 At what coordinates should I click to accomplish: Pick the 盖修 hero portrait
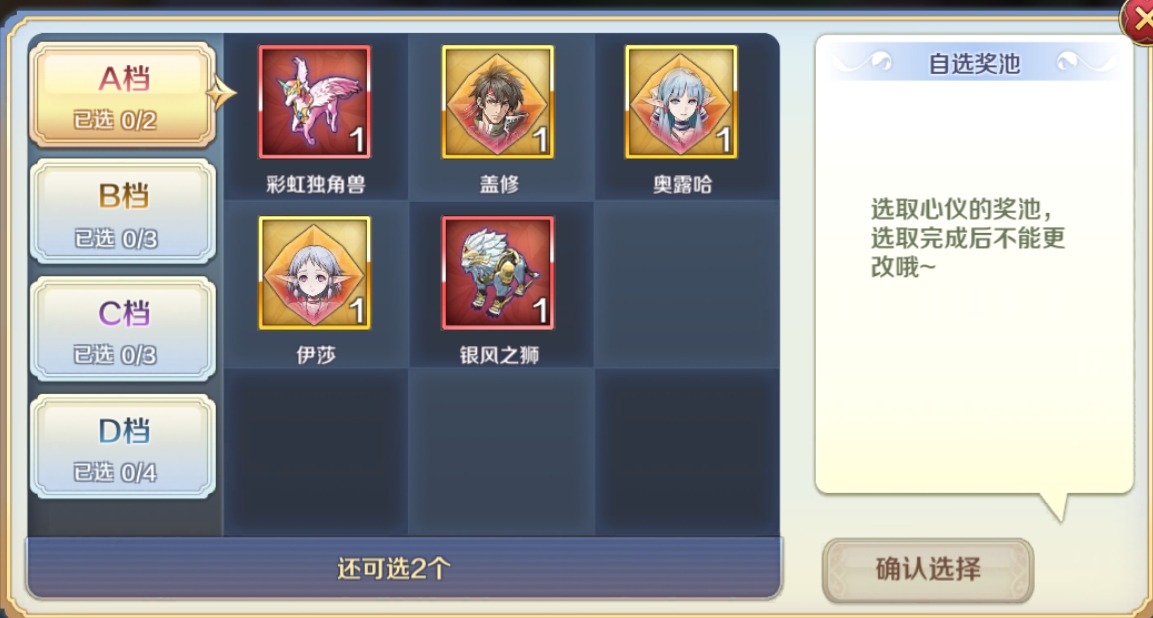498,102
